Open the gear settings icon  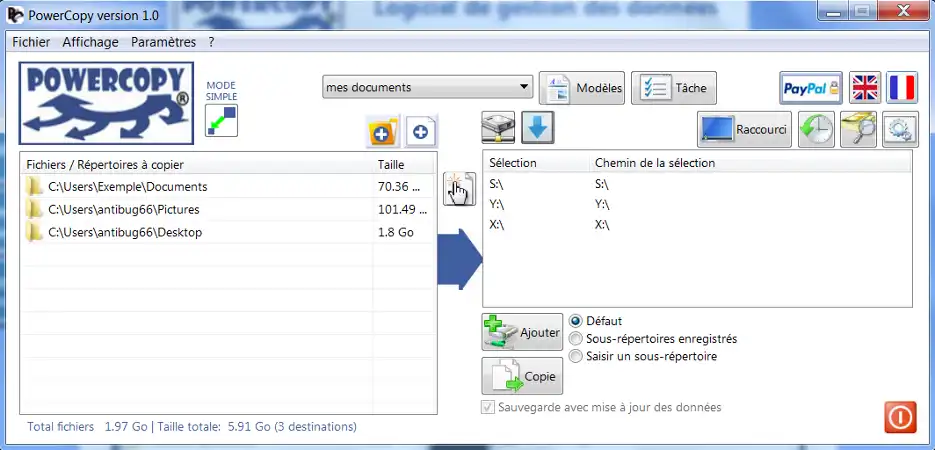pyautogui.click(x=900, y=129)
